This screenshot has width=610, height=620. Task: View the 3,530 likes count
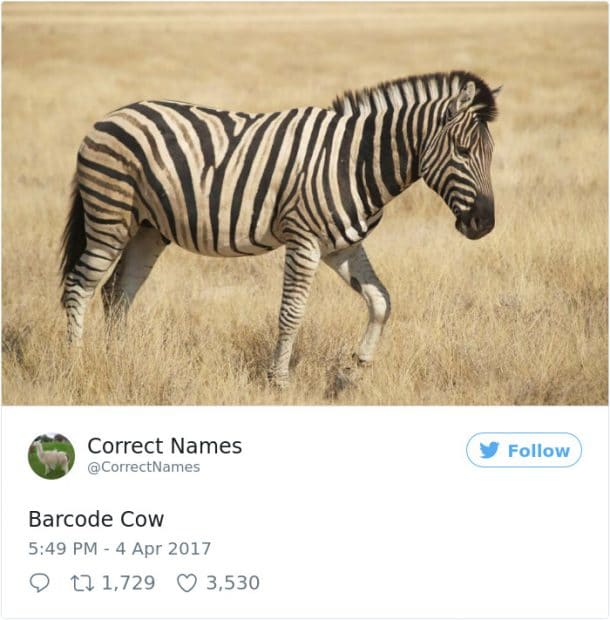tap(233, 583)
